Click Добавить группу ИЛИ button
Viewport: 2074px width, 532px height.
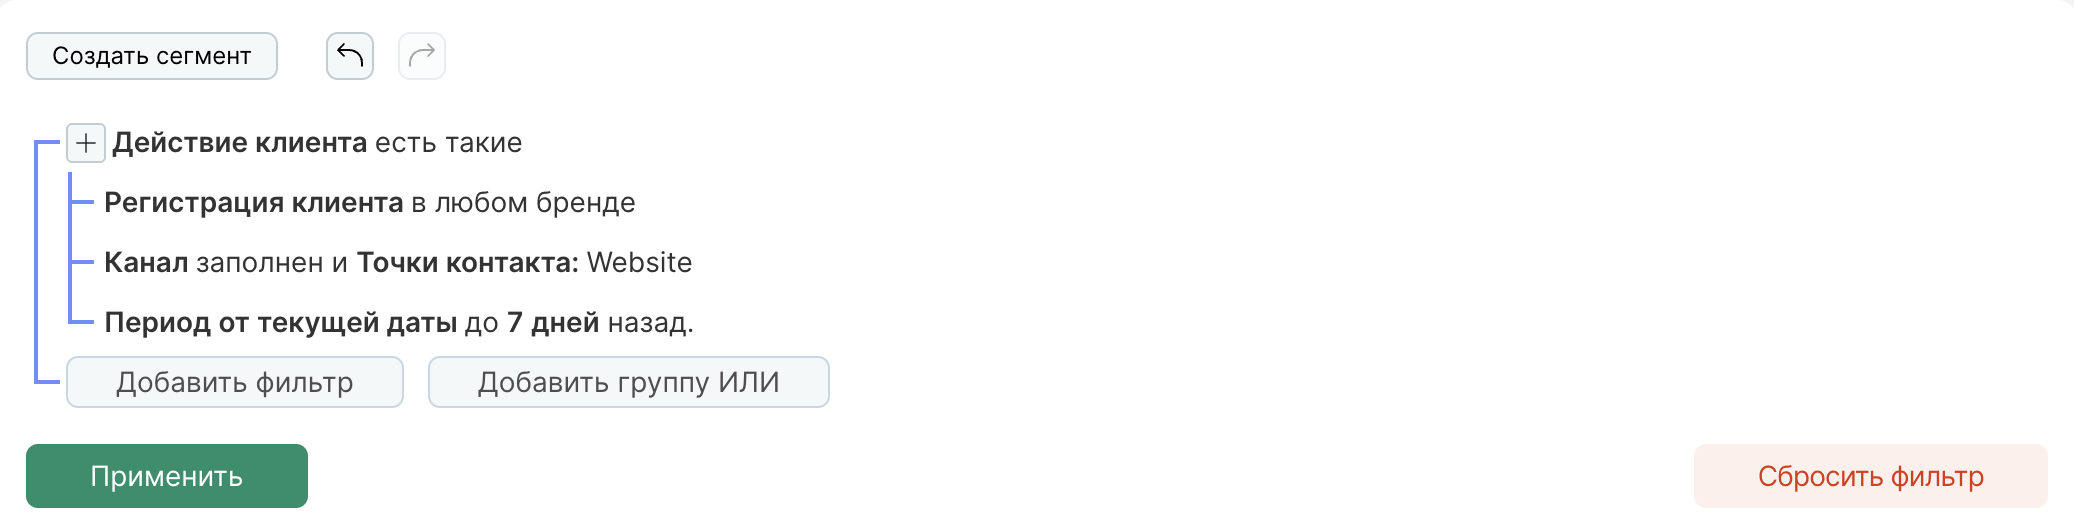click(629, 382)
